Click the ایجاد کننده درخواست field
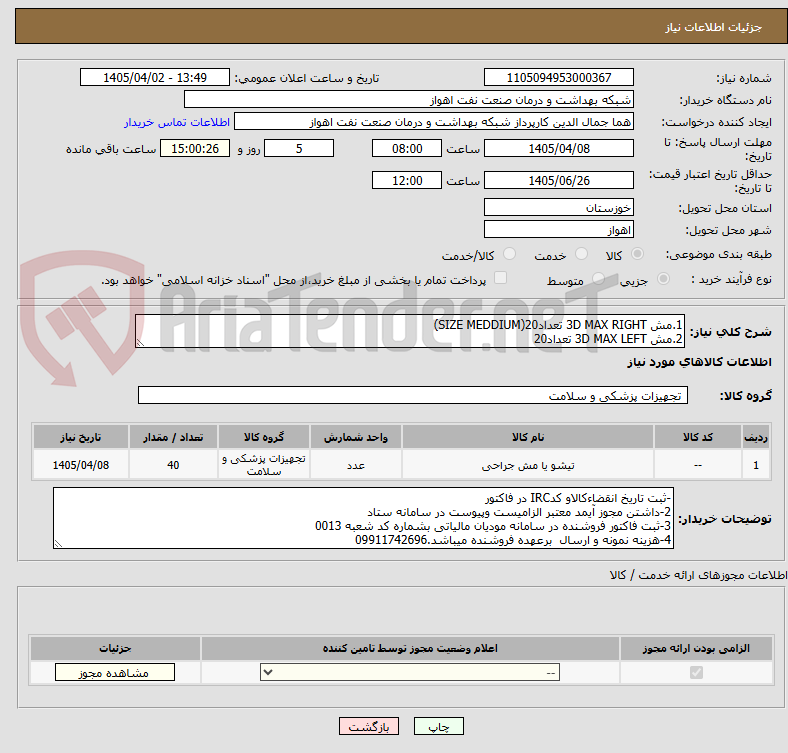 pos(434,122)
